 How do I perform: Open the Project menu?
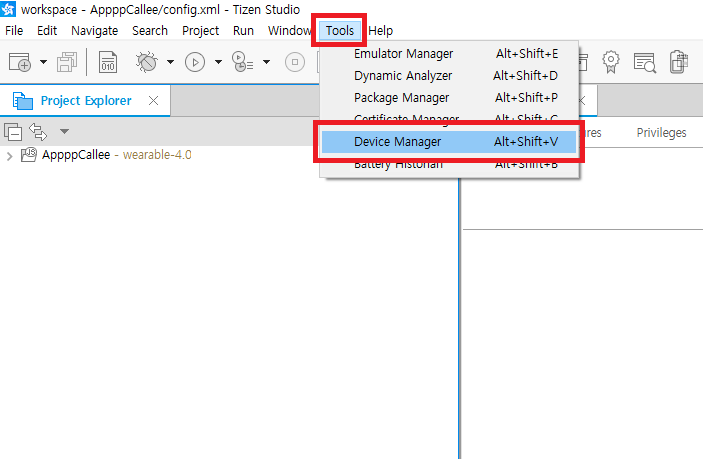pos(200,30)
